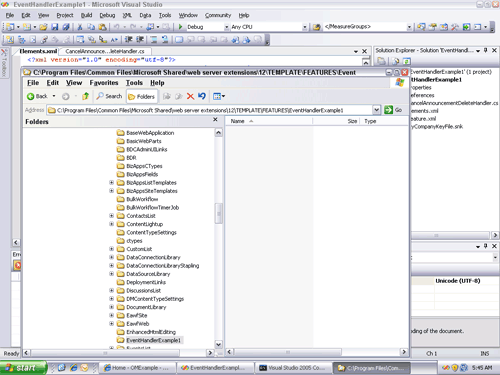Open Search in the Explorer toolbar

click(109, 96)
